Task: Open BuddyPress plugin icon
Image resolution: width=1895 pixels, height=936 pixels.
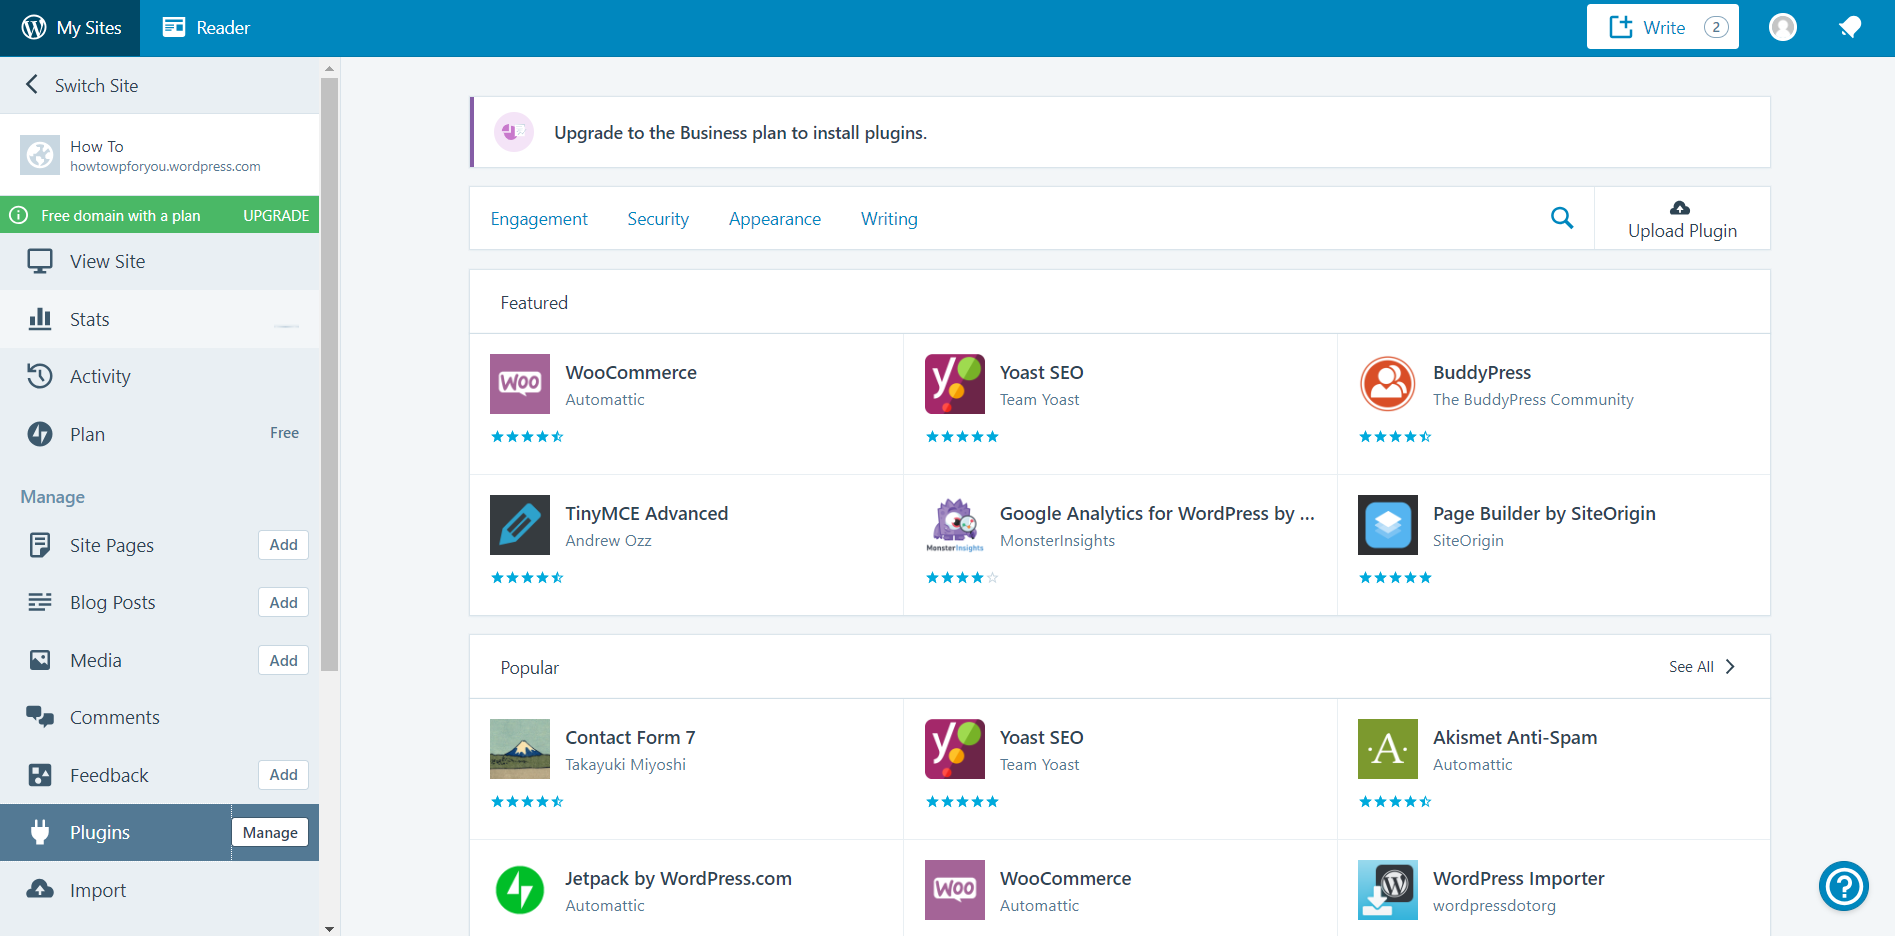Action: click(x=1388, y=384)
